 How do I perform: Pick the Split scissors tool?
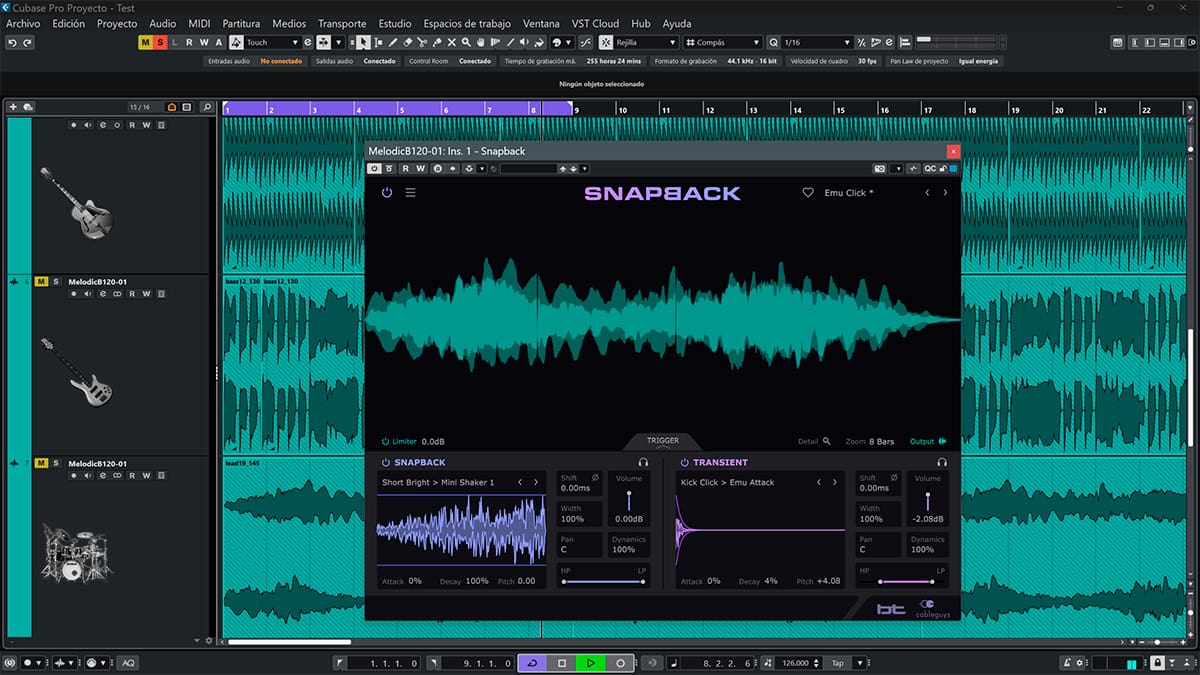click(423, 43)
